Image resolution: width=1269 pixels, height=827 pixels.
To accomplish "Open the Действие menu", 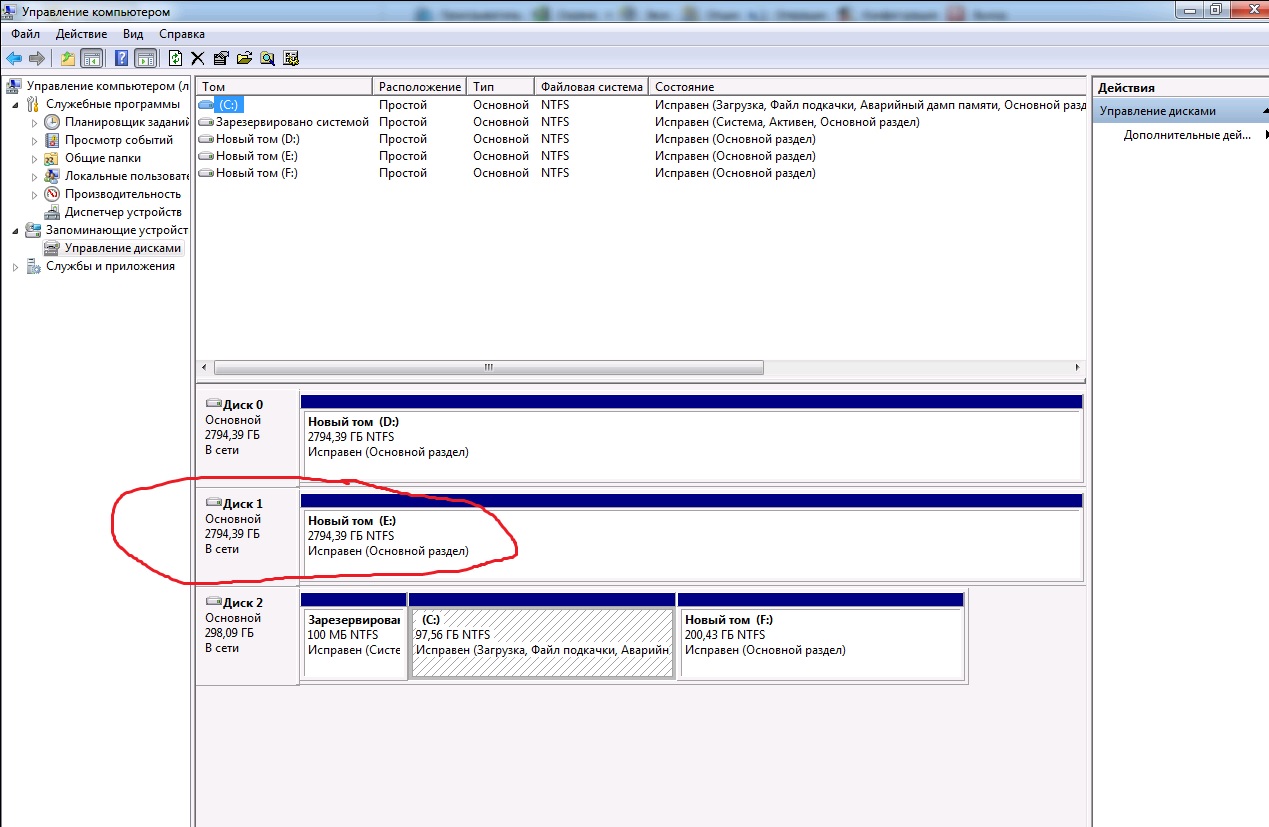I will coord(81,34).
